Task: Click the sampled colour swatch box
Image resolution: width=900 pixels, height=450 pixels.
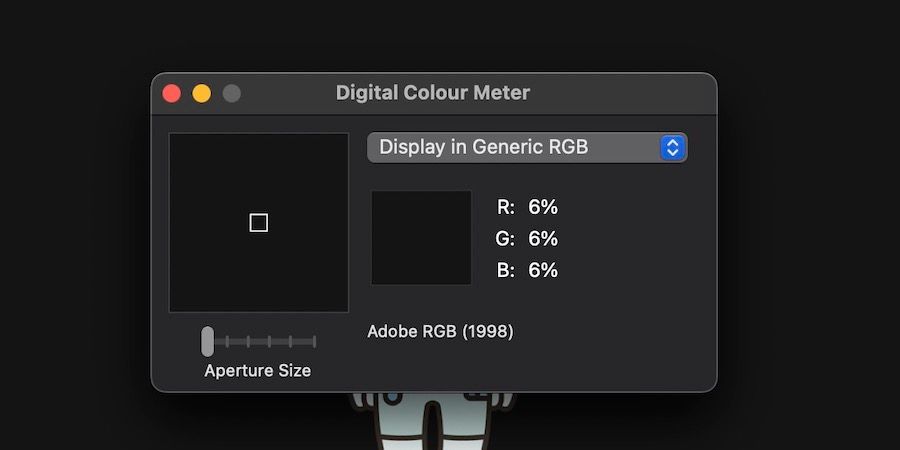Action: [x=421, y=238]
